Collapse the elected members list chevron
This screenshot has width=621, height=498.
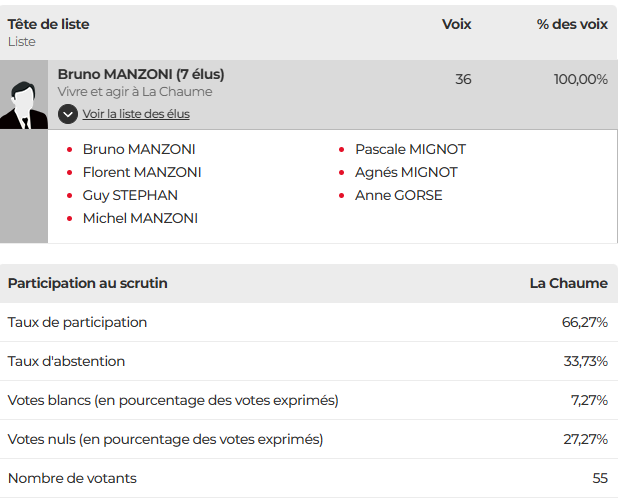click(67, 114)
